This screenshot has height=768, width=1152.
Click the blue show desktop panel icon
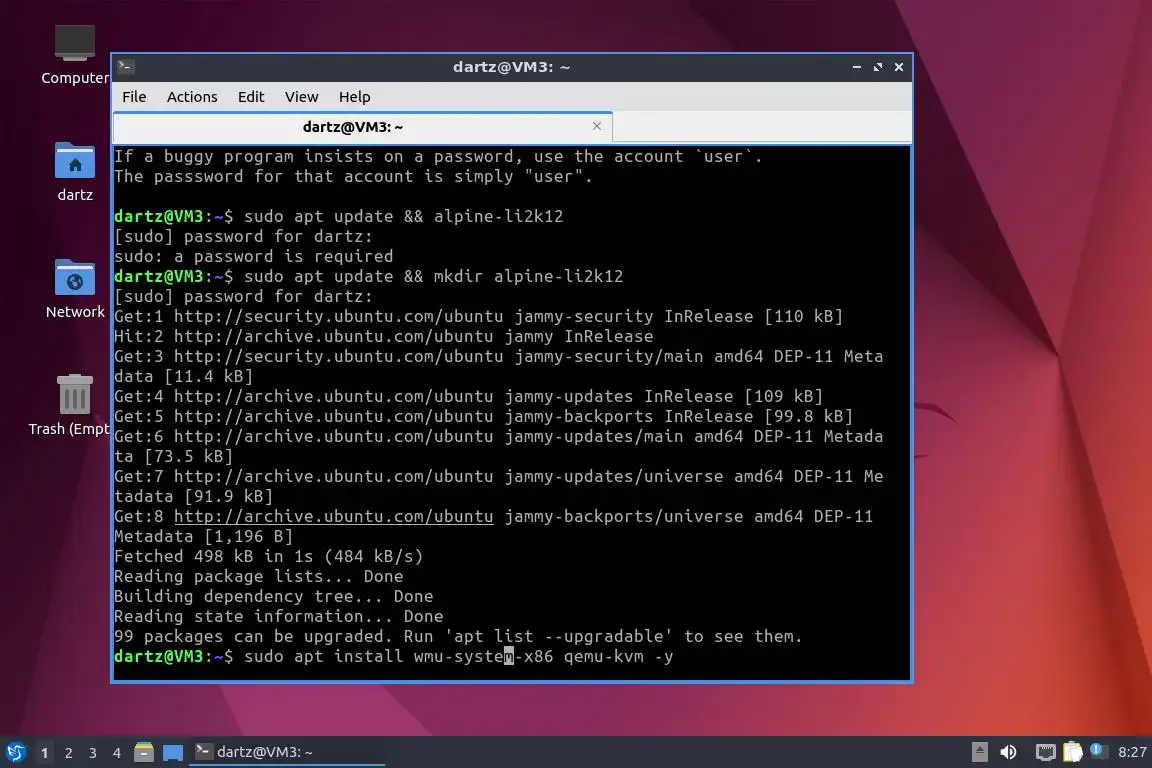coord(173,753)
